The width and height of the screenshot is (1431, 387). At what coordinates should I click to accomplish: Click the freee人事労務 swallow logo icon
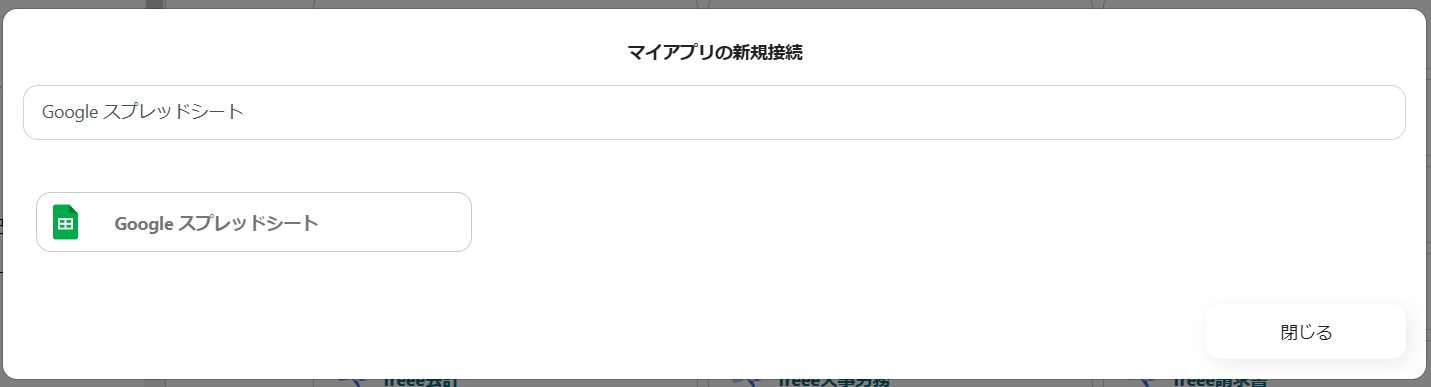pos(745,382)
